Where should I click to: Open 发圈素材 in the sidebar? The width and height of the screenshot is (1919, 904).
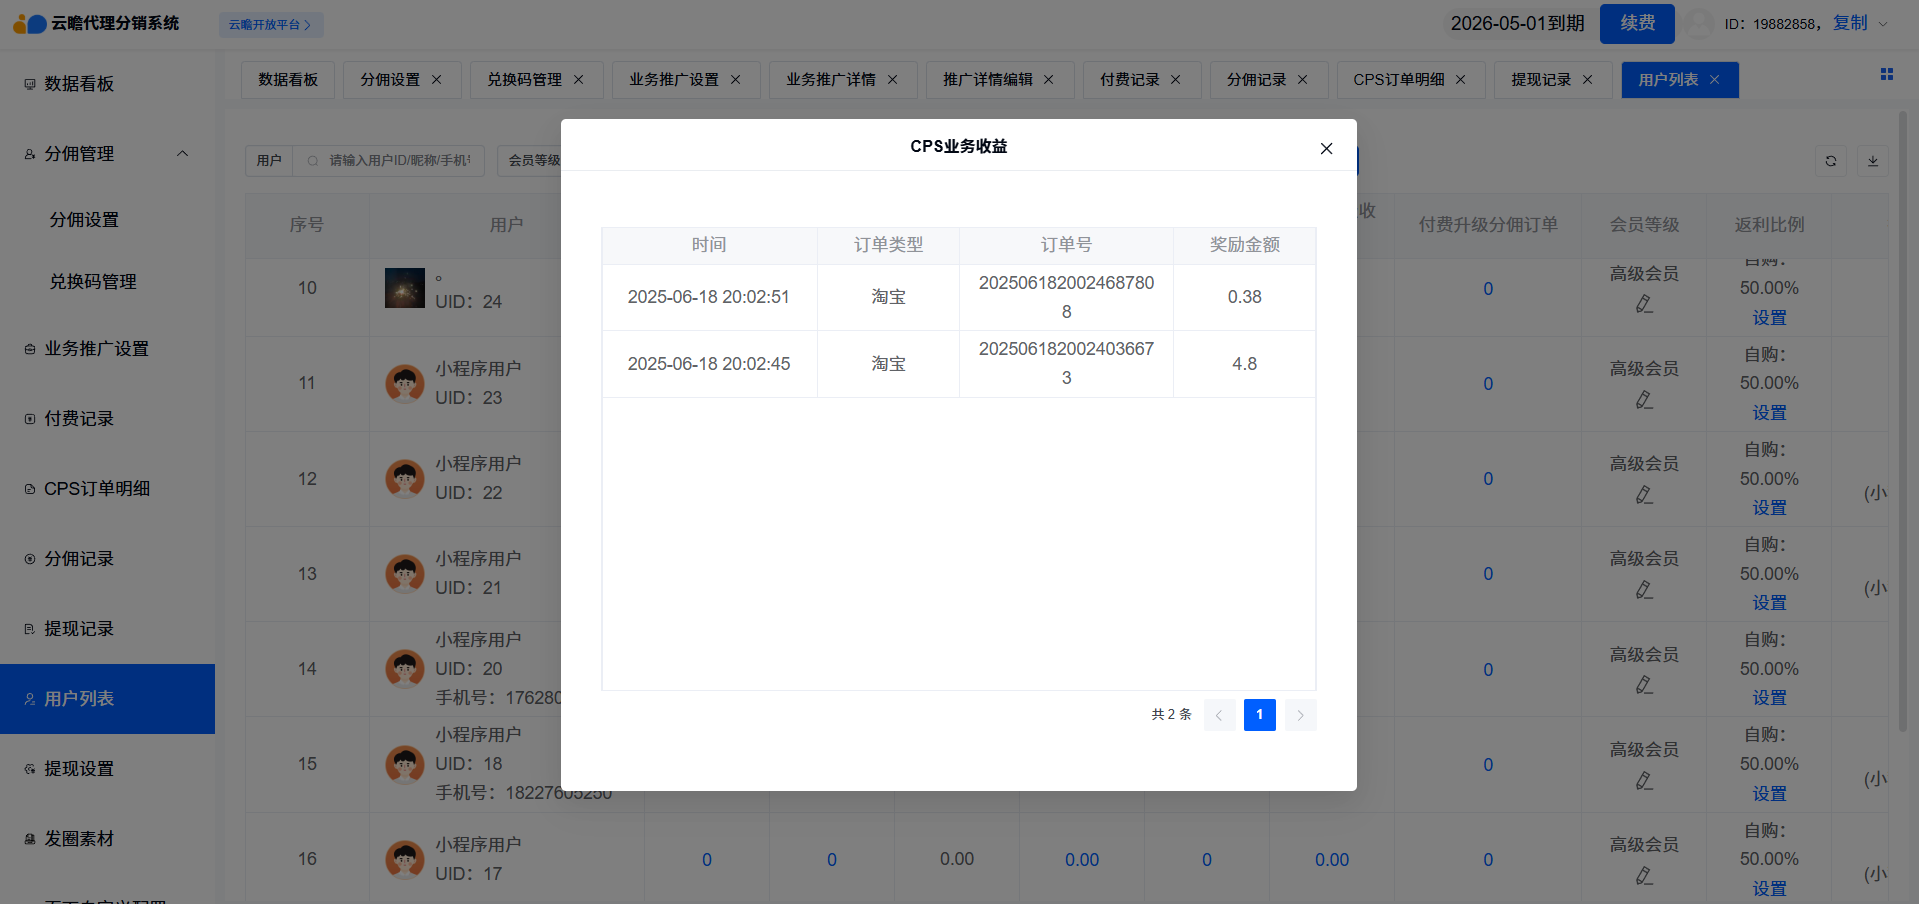pos(108,839)
